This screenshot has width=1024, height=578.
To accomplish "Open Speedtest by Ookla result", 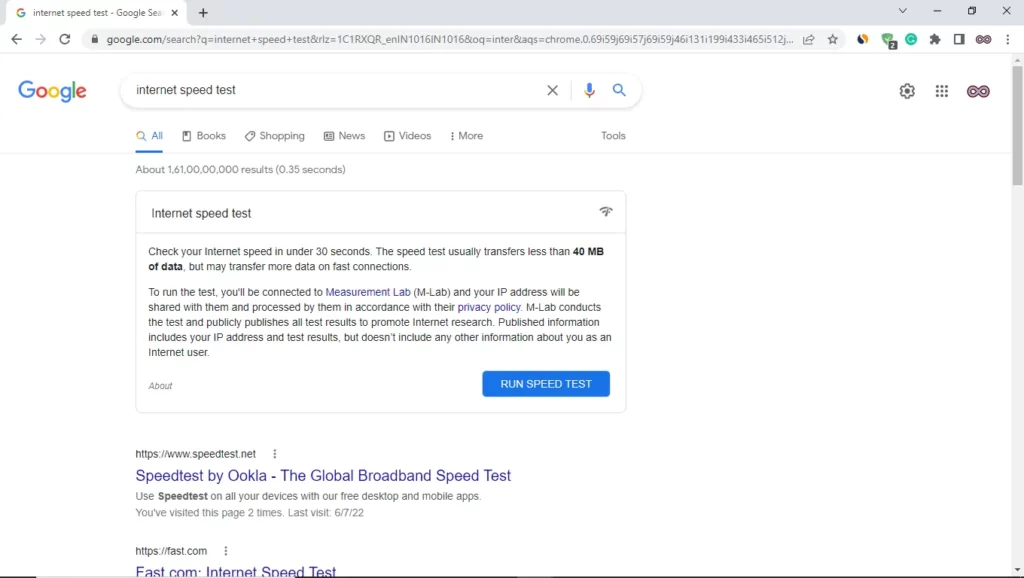I will pyautogui.click(x=323, y=475).
